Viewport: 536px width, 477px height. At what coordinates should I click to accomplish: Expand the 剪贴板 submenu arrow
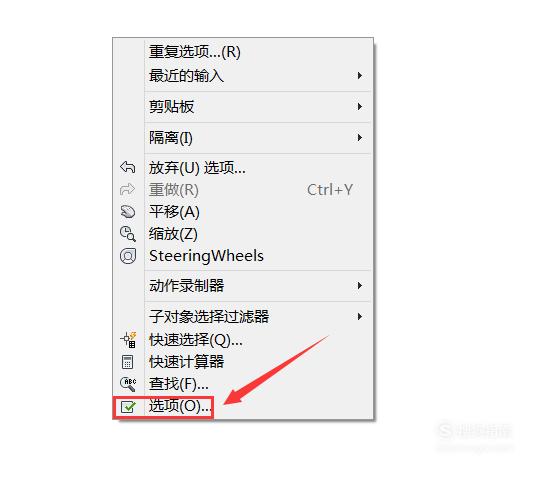pos(360,107)
